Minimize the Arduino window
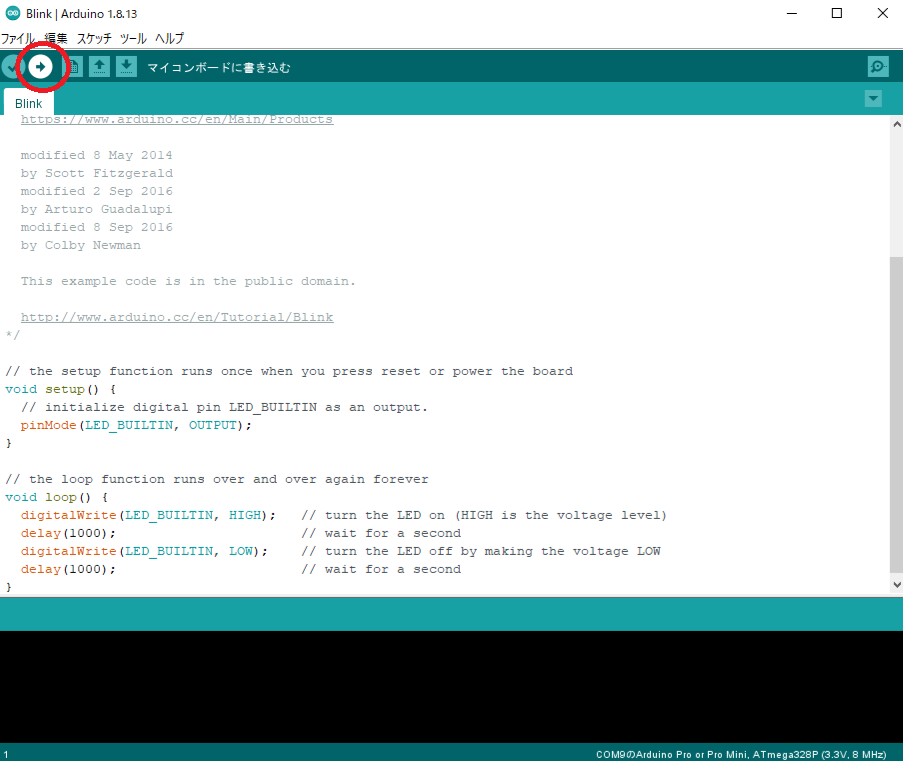Screen dimensions: 903x761 click(x=792, y=13)
